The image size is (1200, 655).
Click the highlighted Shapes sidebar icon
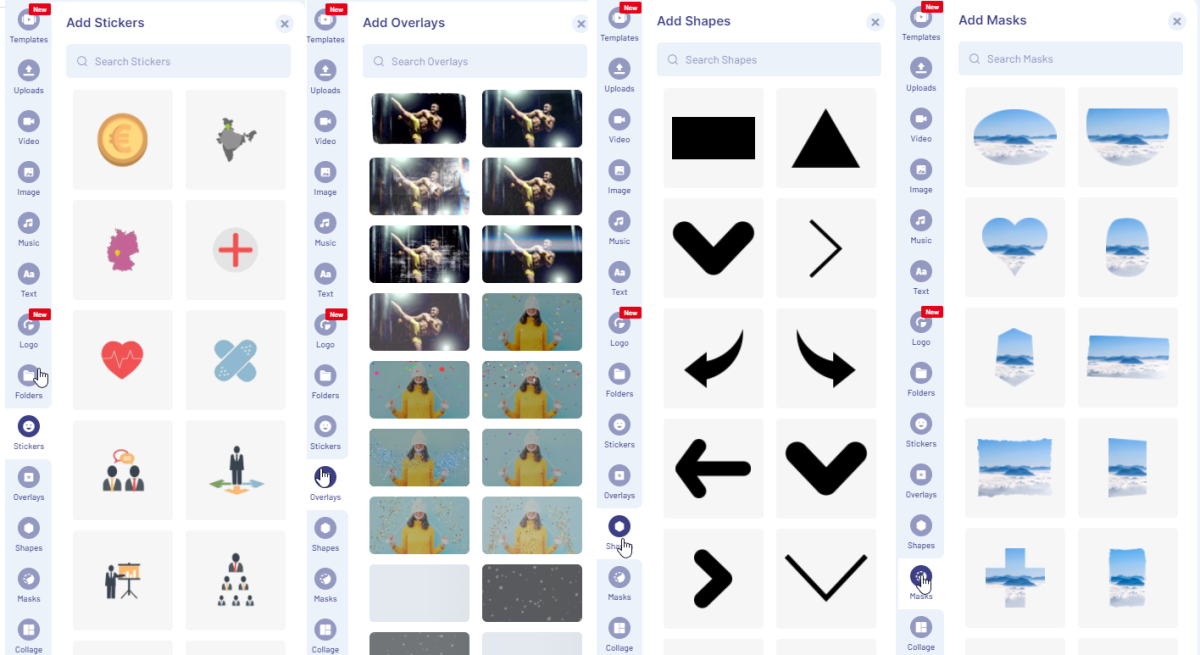(619, 526)
